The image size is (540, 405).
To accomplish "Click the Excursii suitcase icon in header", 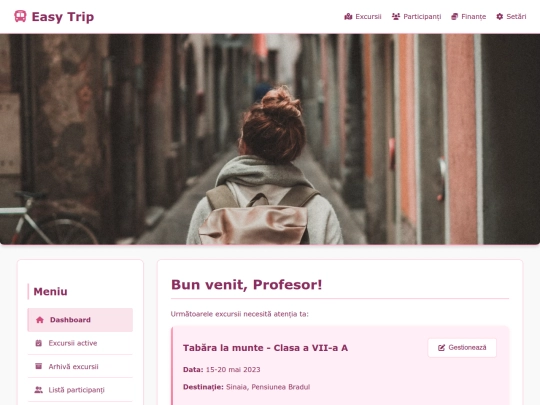I will (348, 17).
